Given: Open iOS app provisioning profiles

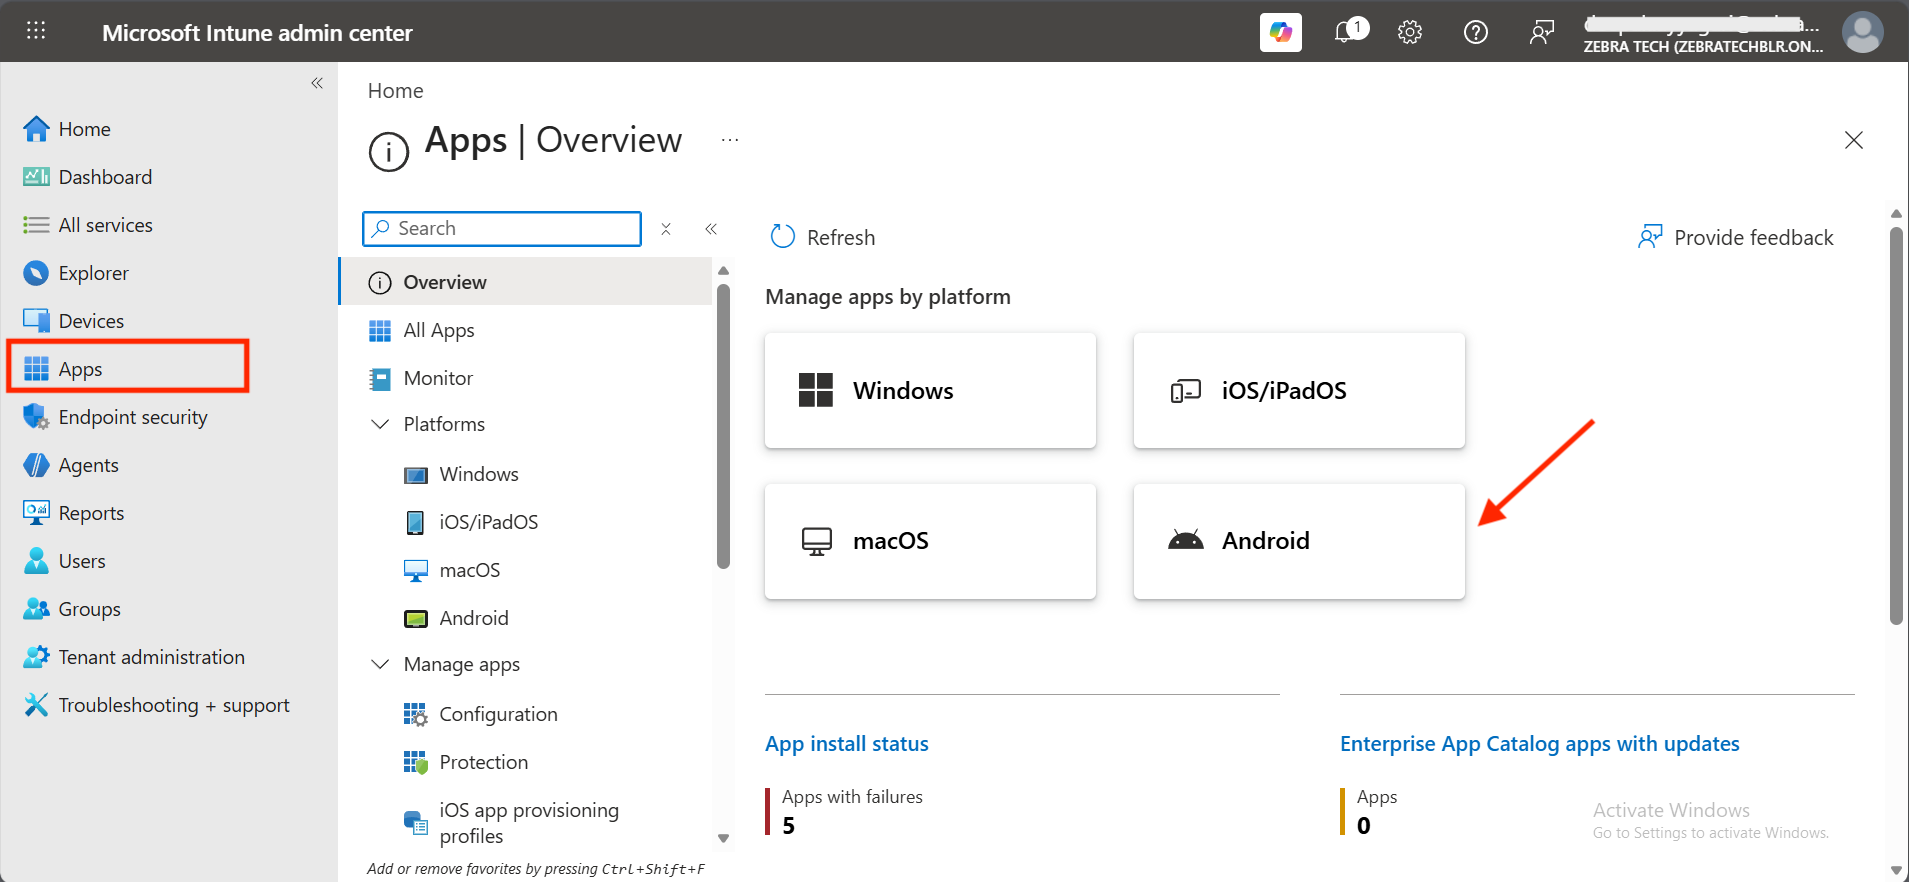Looking at the screenshot, I should (x=529, y=823).
